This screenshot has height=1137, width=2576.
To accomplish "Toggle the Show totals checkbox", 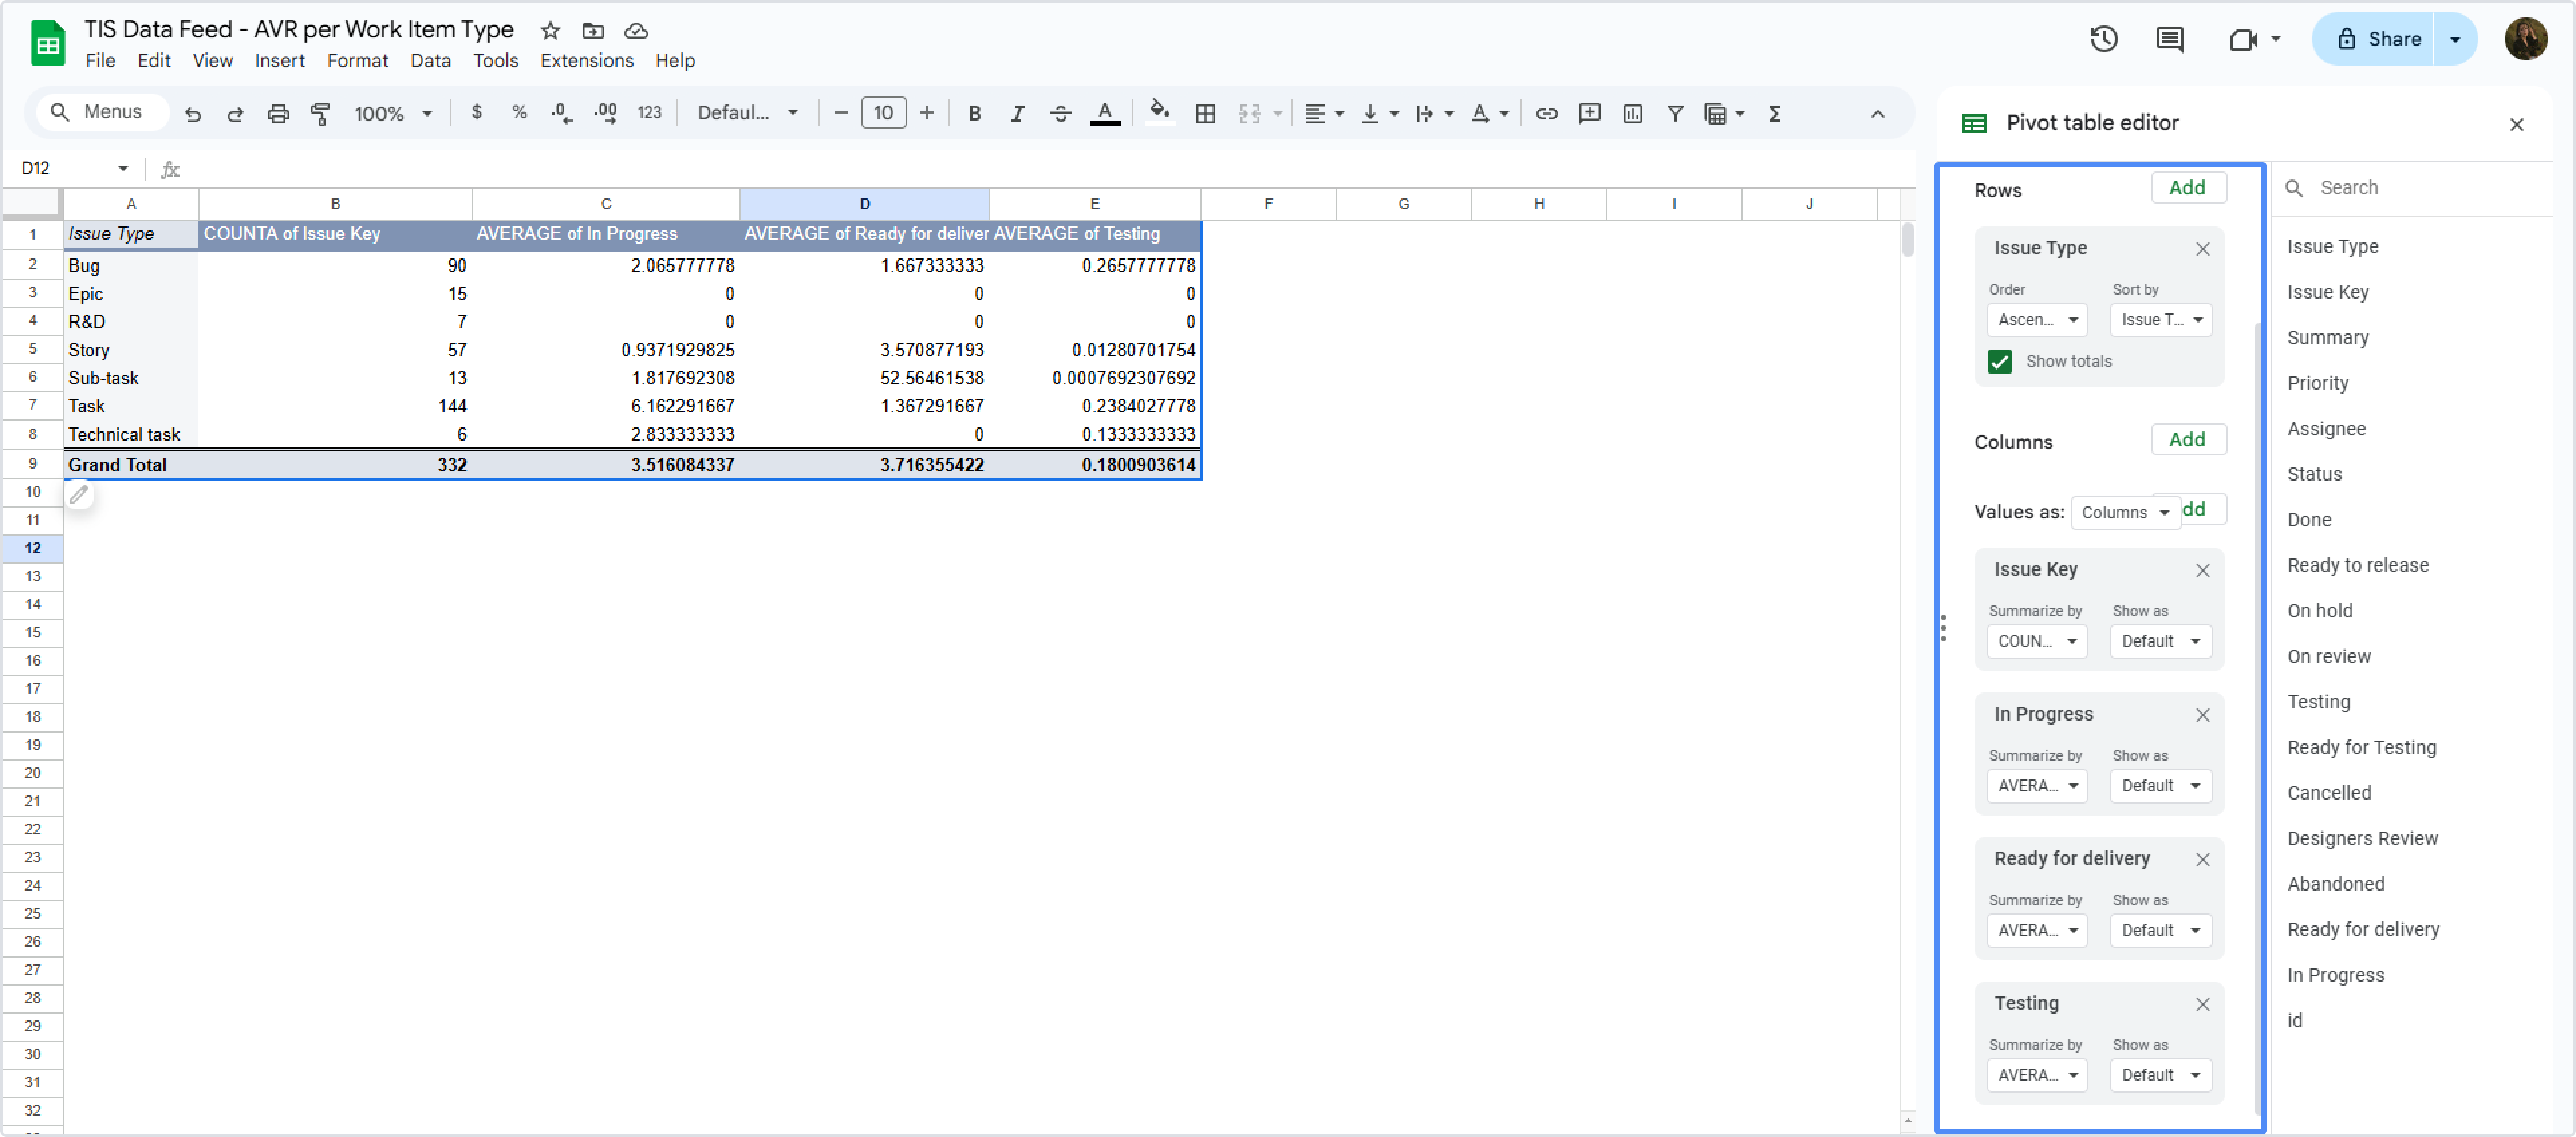I will (x=1999, y=361).
